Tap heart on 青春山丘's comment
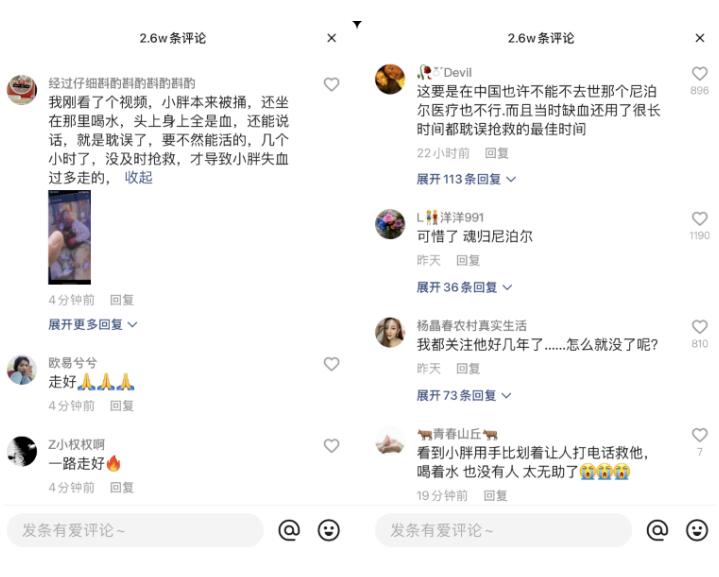719x577 pixels. pos(699,434)
